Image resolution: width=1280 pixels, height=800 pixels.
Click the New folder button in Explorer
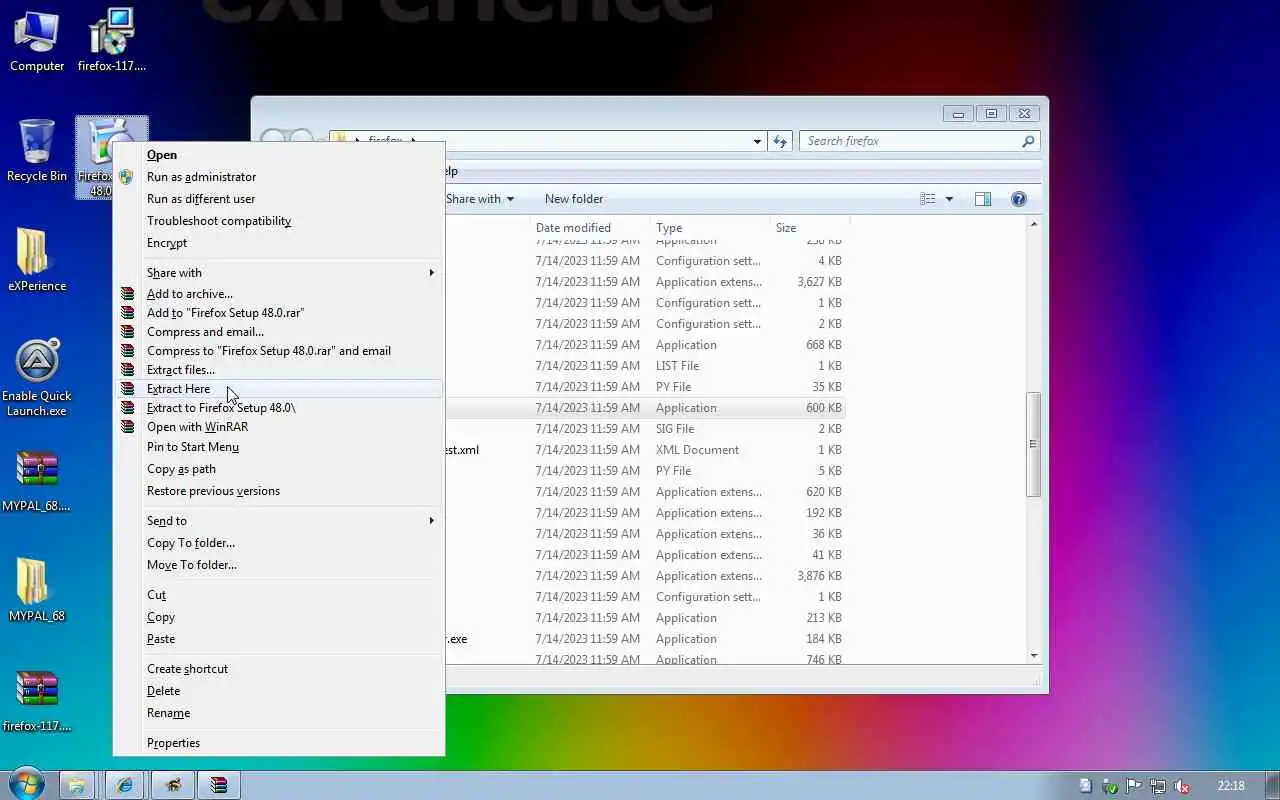[574, 199]
